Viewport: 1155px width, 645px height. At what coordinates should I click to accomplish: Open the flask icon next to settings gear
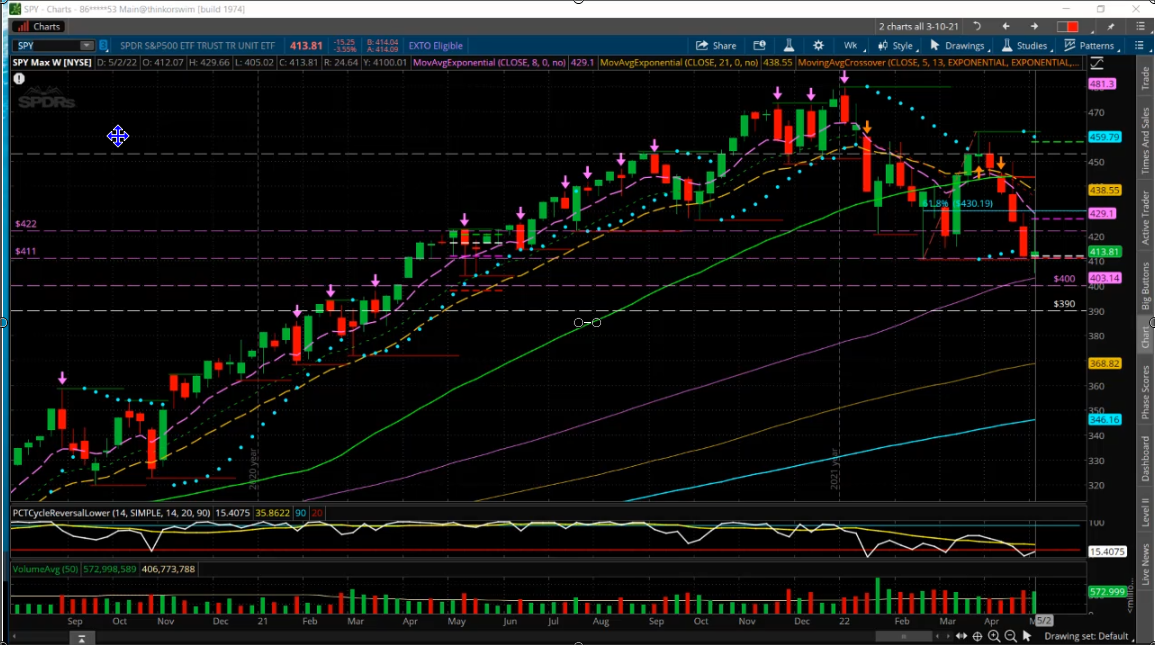pos(788,46)
